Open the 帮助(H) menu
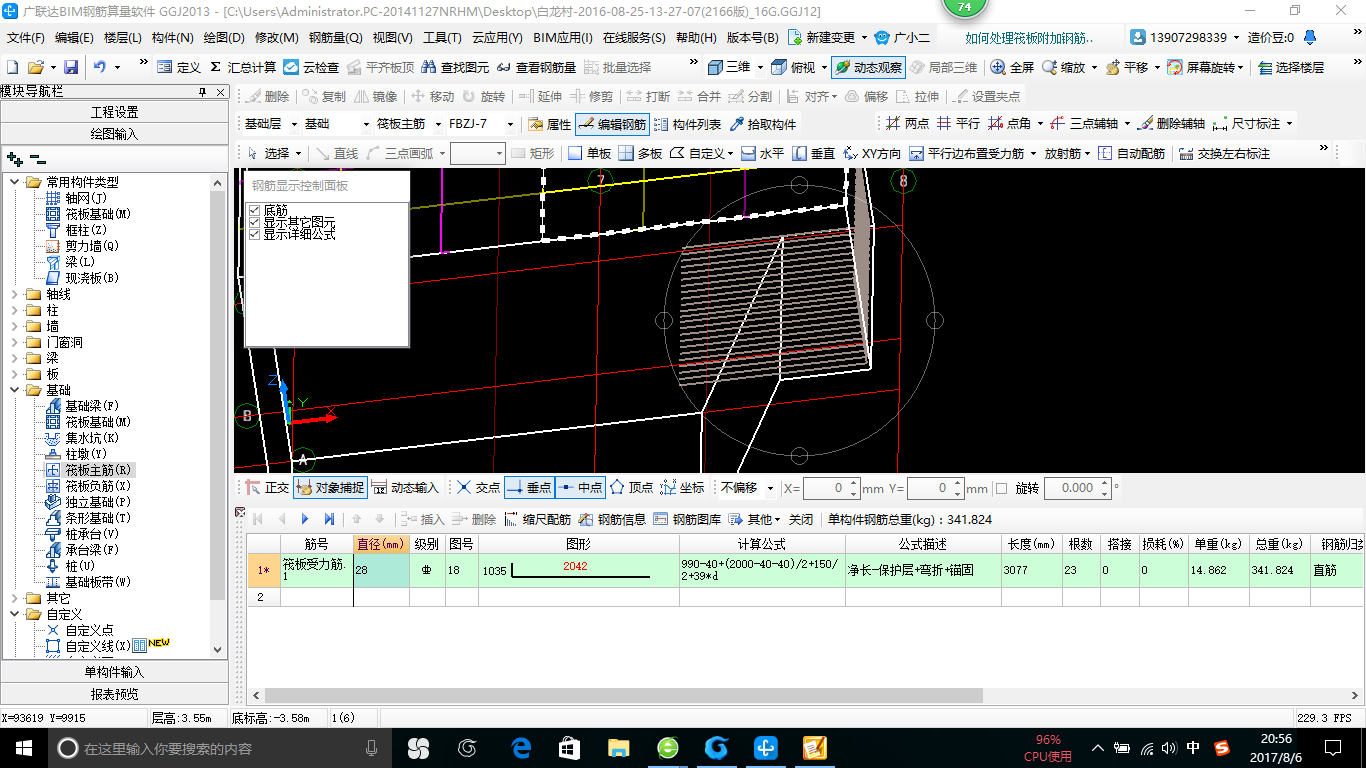Screen dimensions: 1366x768 696,38
